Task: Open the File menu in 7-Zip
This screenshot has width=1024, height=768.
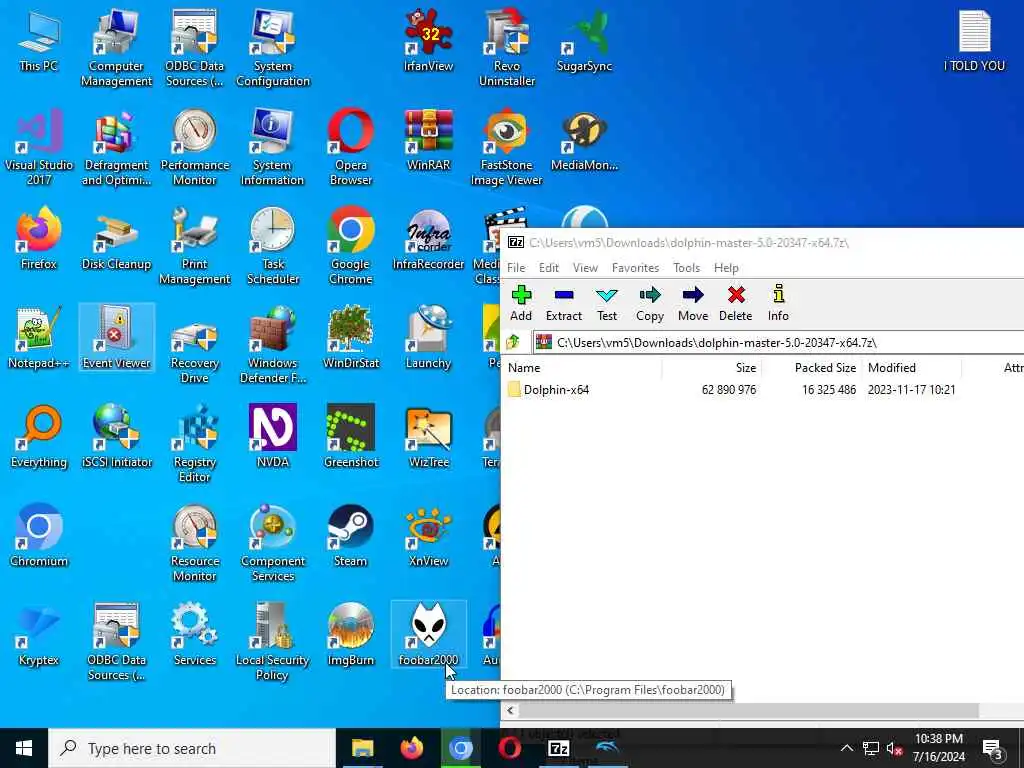Action: point(516,268)
